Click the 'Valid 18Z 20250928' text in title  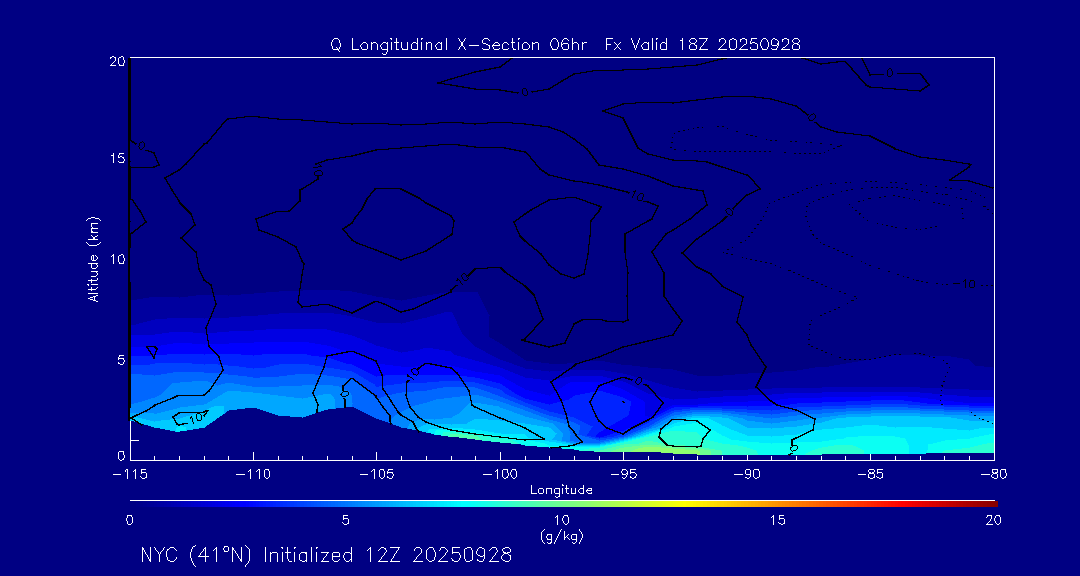click(715, 45)
